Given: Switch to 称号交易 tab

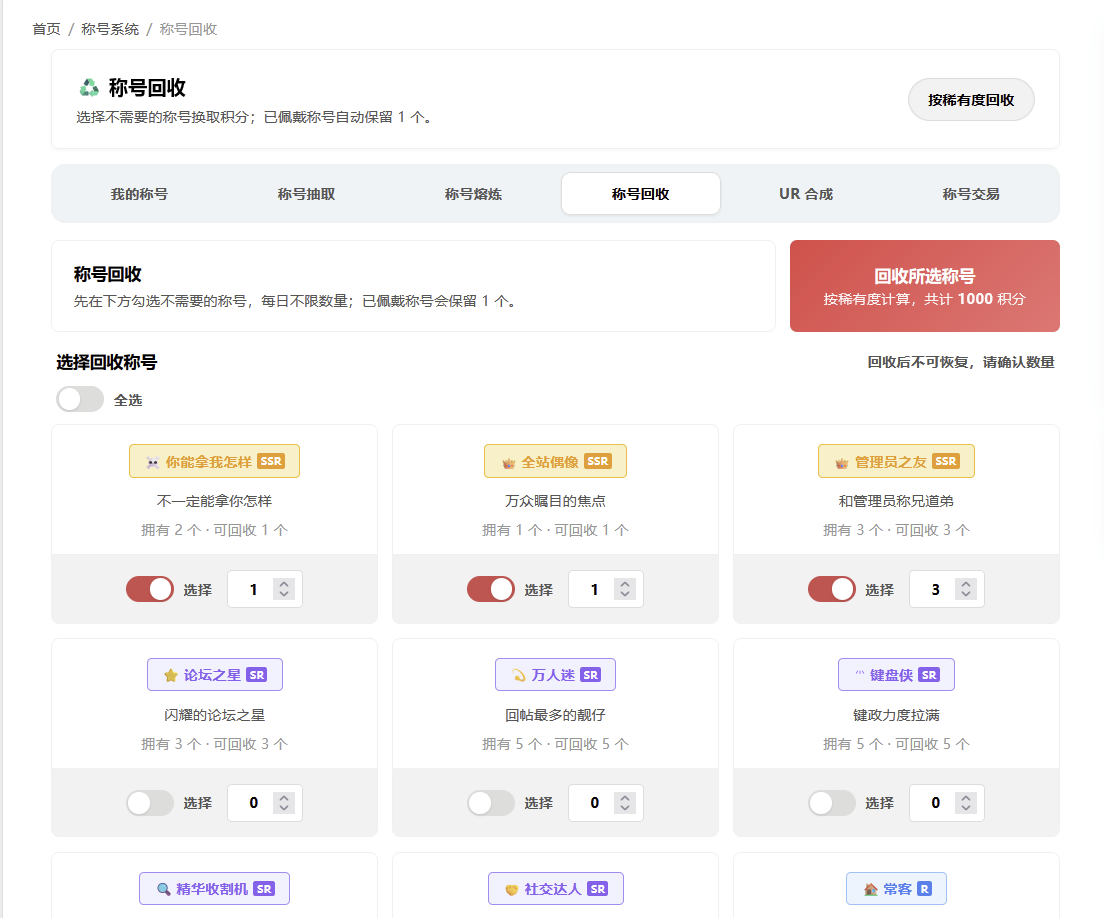Looking at the screenshot, I should 971,194.
